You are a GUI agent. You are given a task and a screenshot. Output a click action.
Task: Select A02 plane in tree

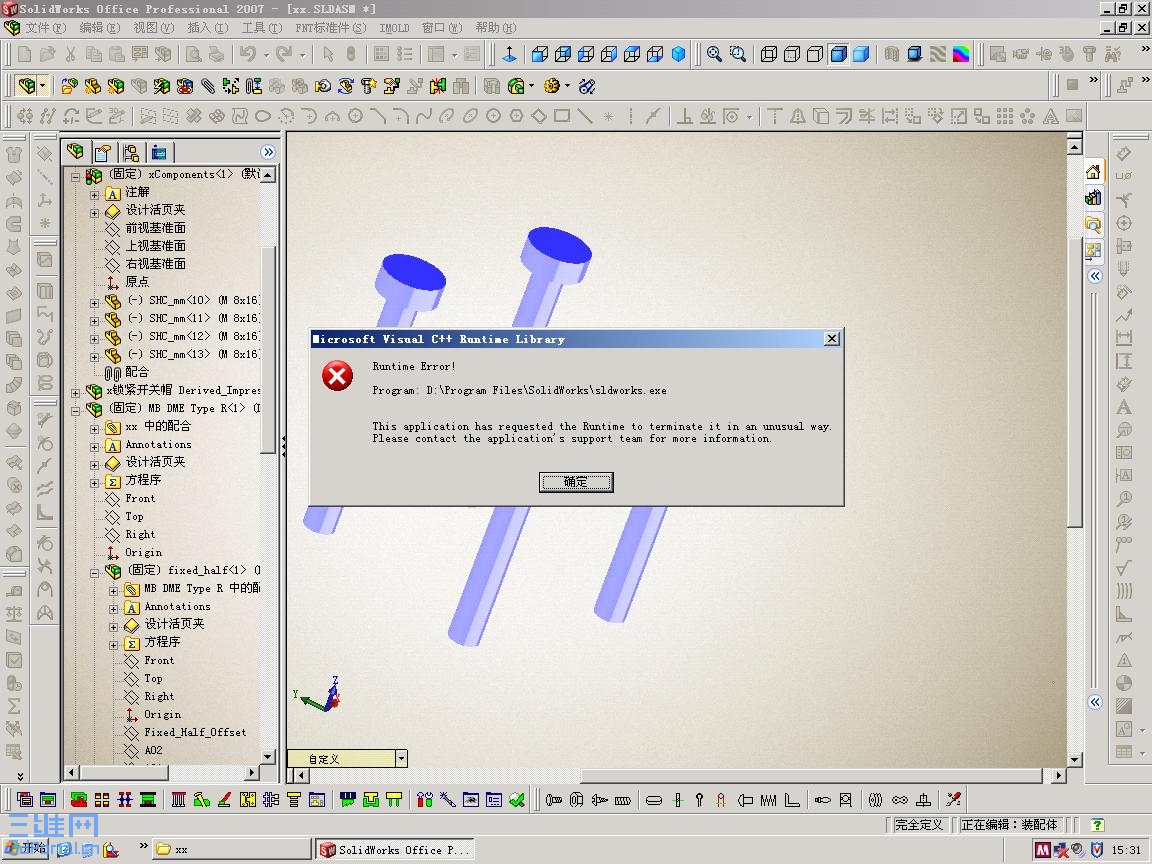(x=154, y=750)
